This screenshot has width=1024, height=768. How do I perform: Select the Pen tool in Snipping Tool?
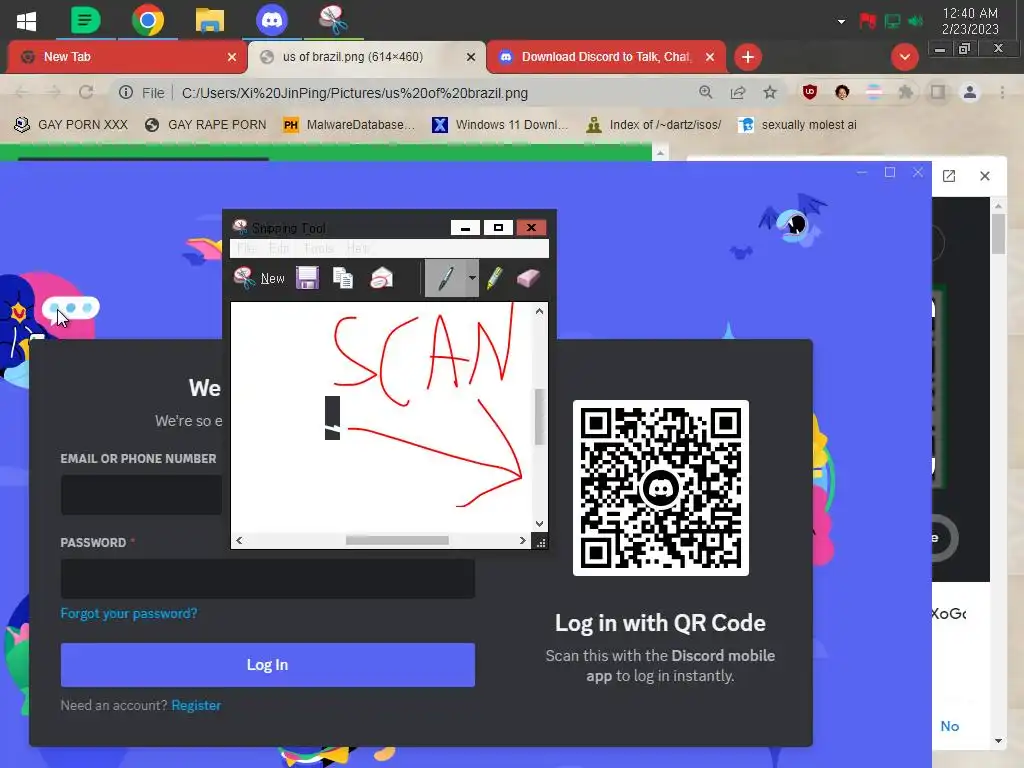(x=445, y=278)
